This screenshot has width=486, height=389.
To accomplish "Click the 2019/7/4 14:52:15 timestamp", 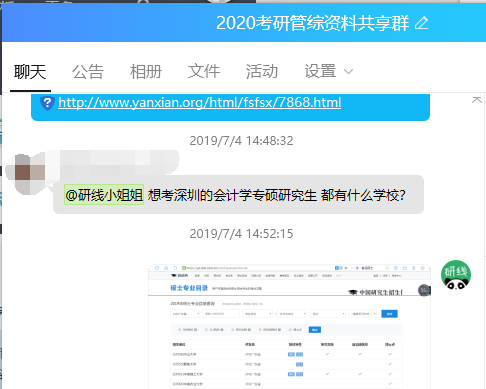I will tap(241, 234).
